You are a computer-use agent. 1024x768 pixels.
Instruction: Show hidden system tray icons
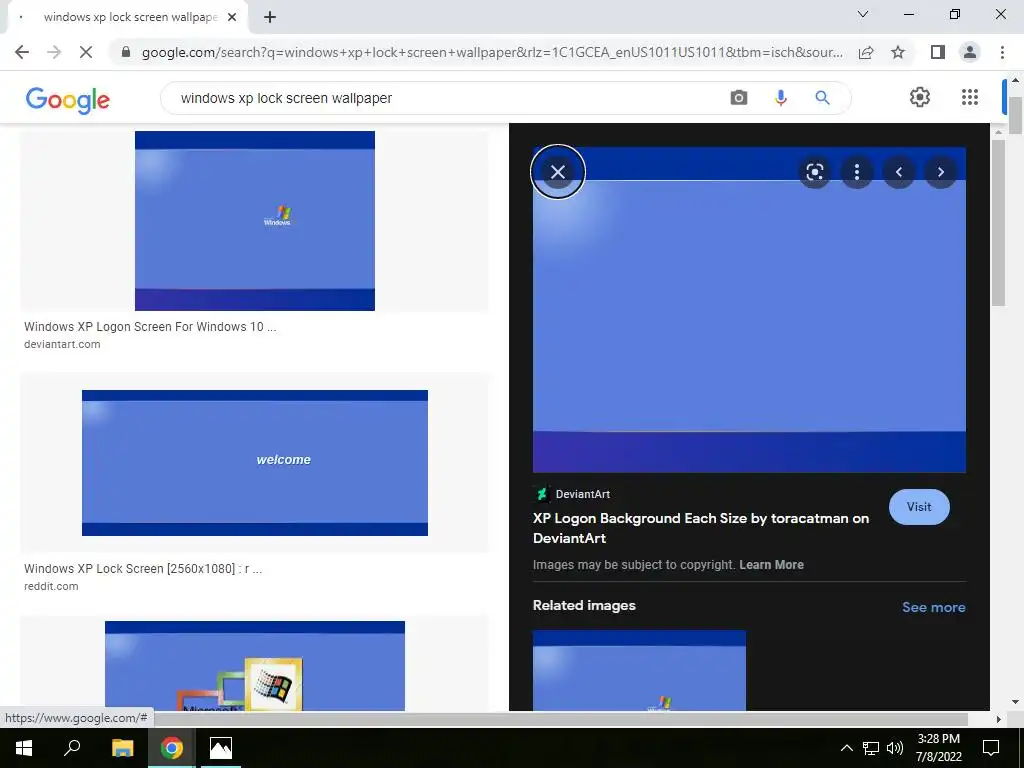846,748
